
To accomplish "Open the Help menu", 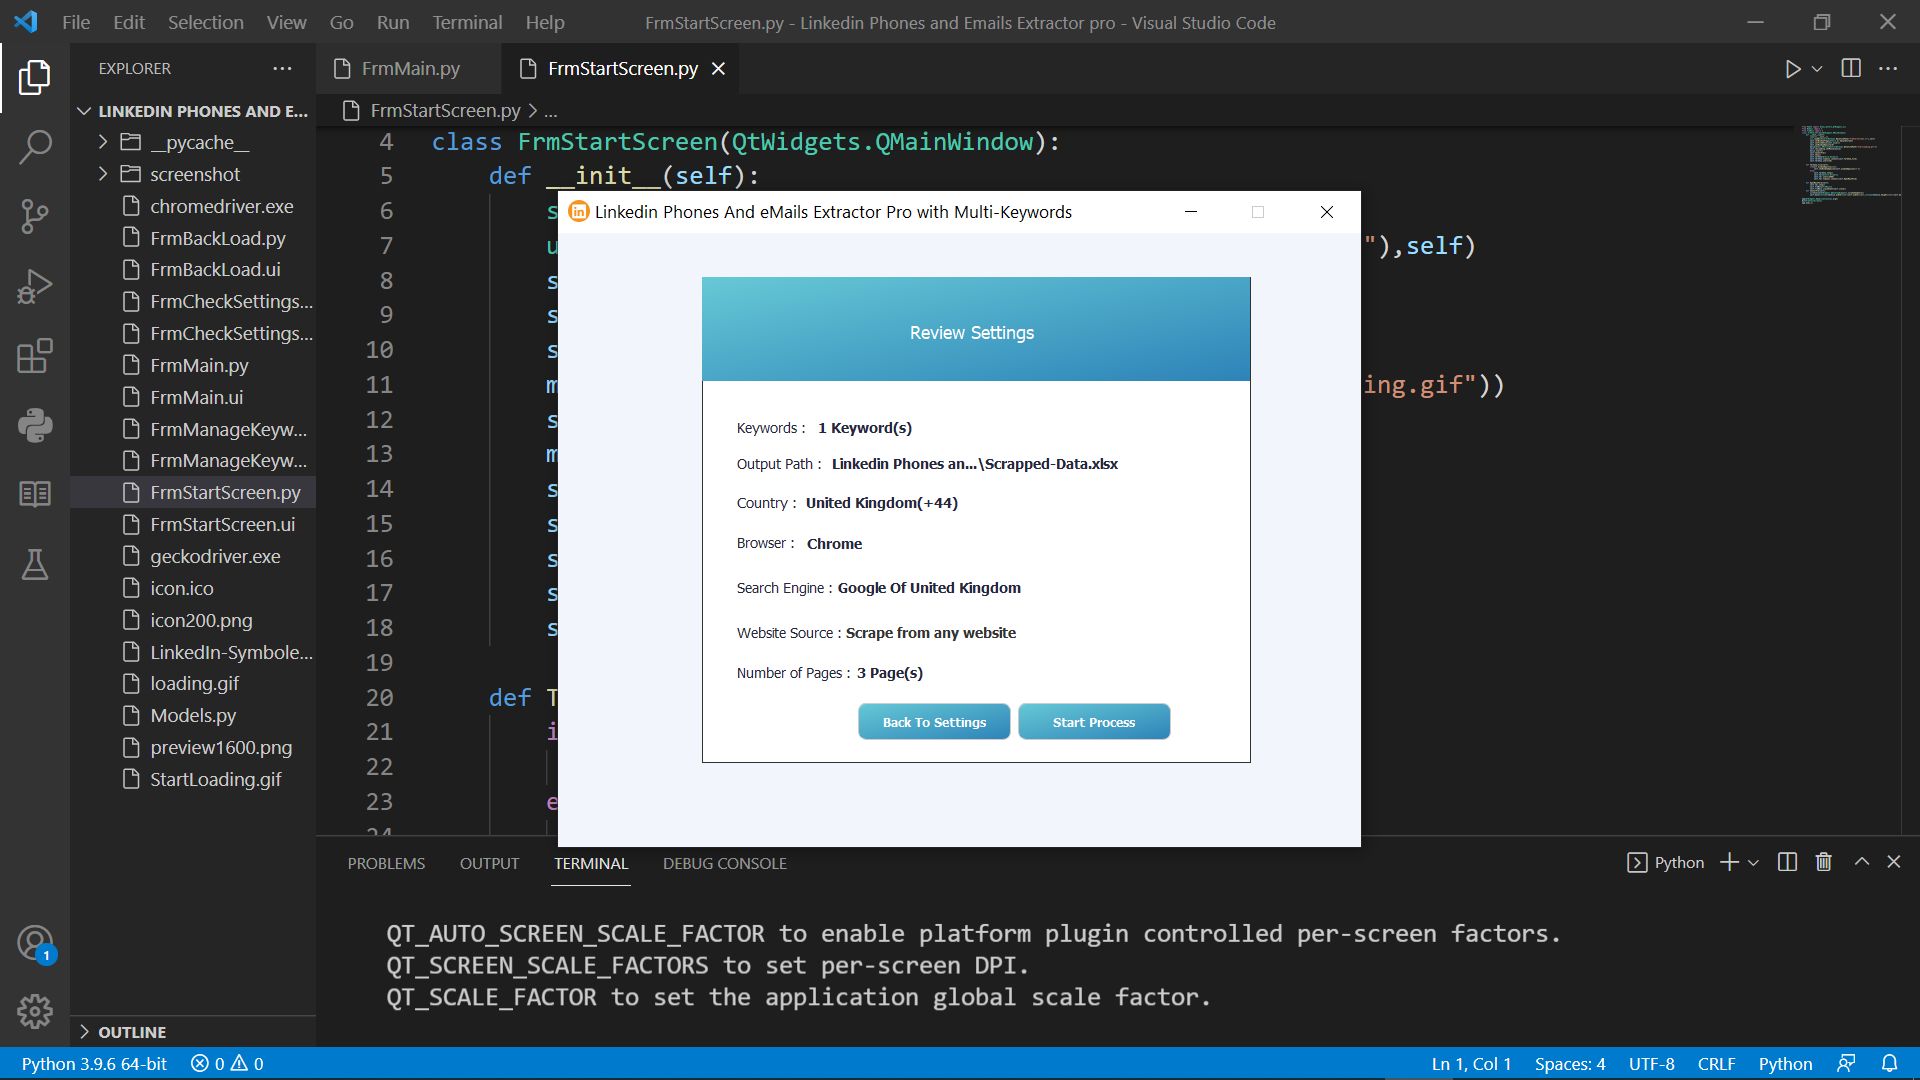I will tap(545, 22).
